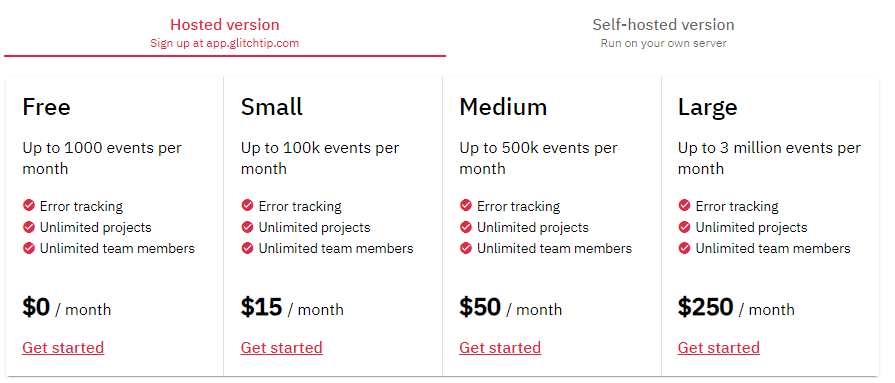Click Unlimited projects checkmark icon in Free plan
The width and height of the screenshot is (895, 383).
(x=29, y=227)
